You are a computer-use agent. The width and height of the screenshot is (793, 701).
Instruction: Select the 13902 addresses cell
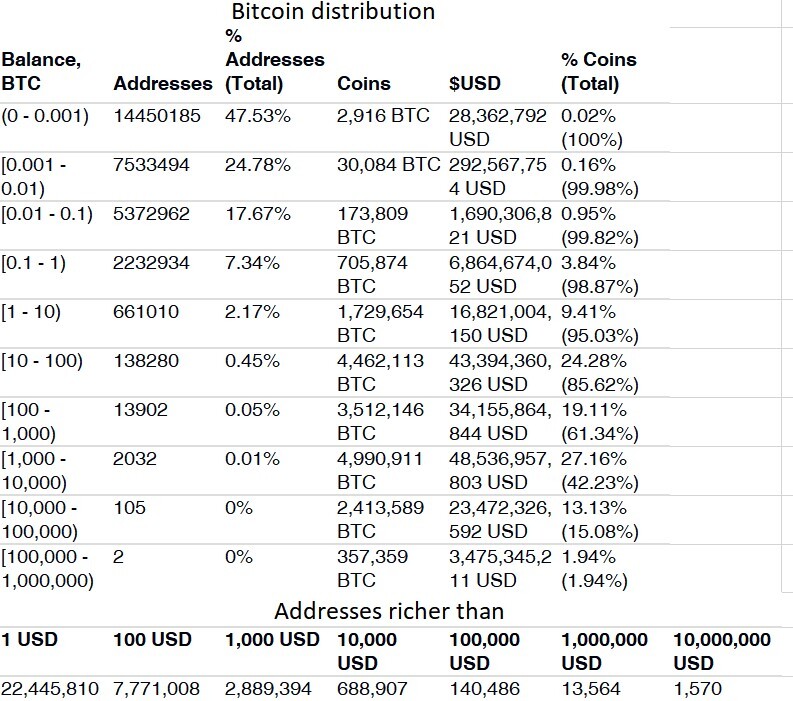(x=140, y=410)
